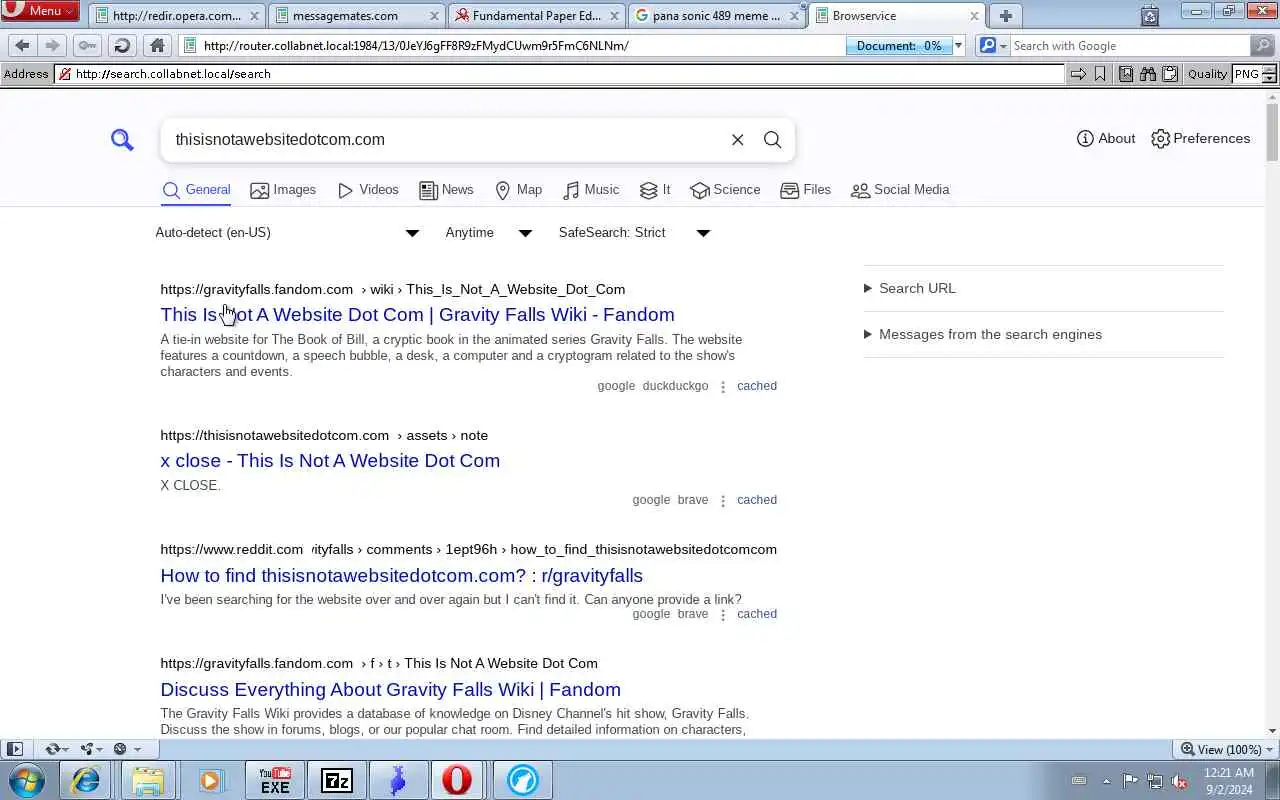Clear the search query with X
Image resolution: width=1280 pixels, height=800 pixels.
pos(737,140)
